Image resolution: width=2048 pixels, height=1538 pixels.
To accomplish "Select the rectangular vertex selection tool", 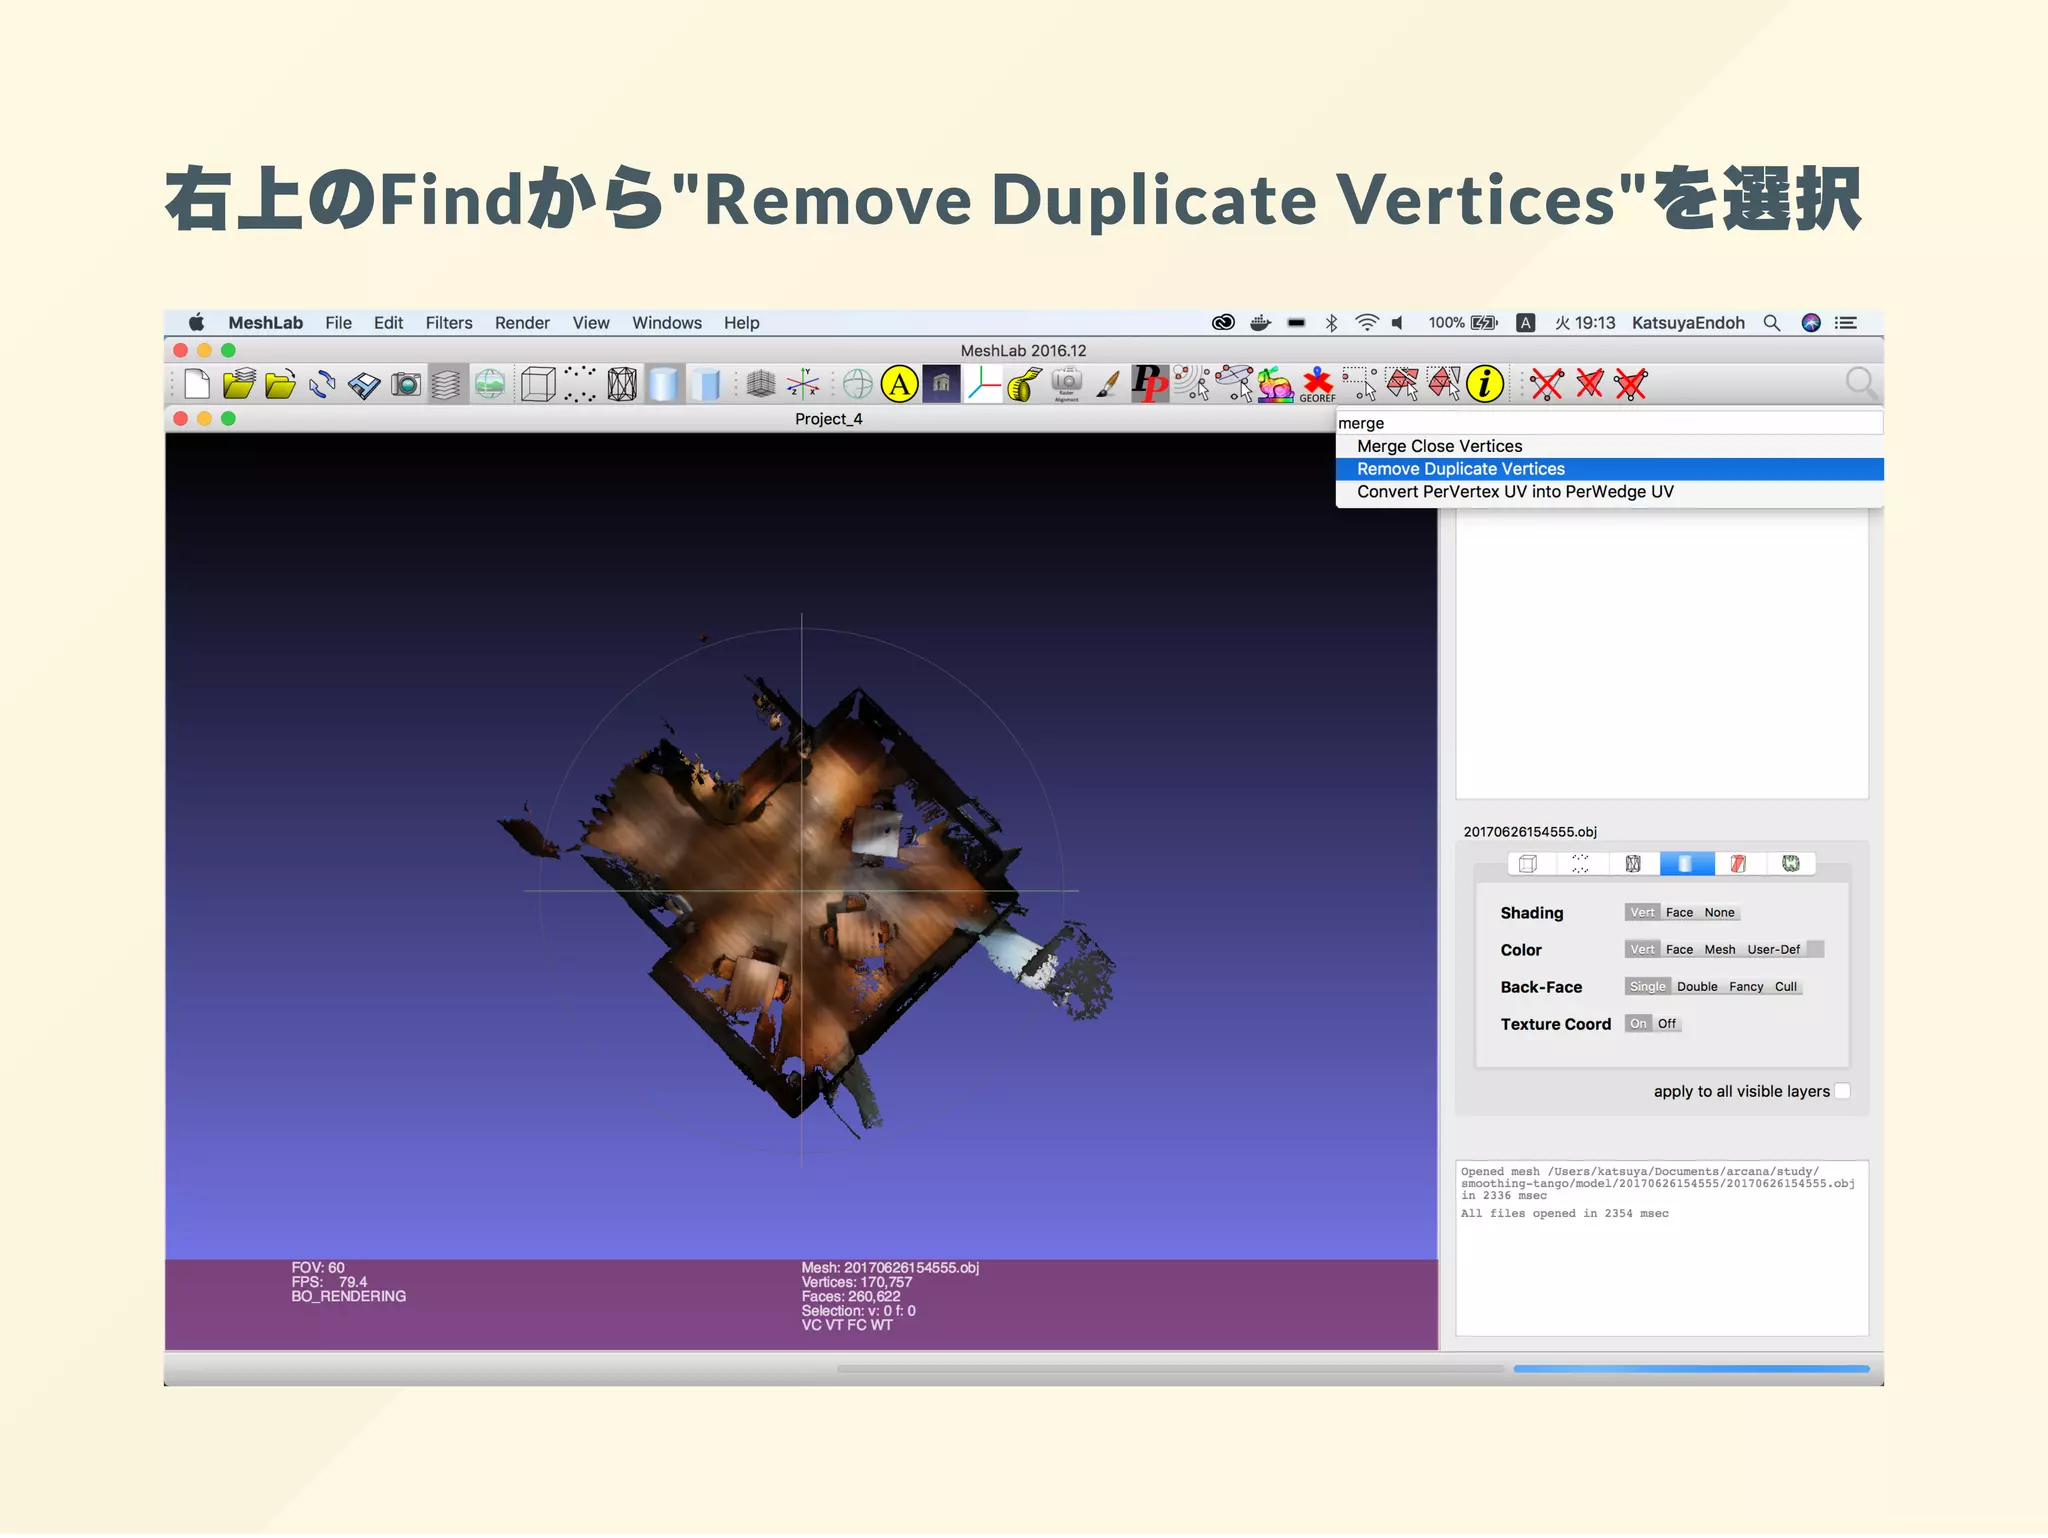I will [x=1359, y=385].
